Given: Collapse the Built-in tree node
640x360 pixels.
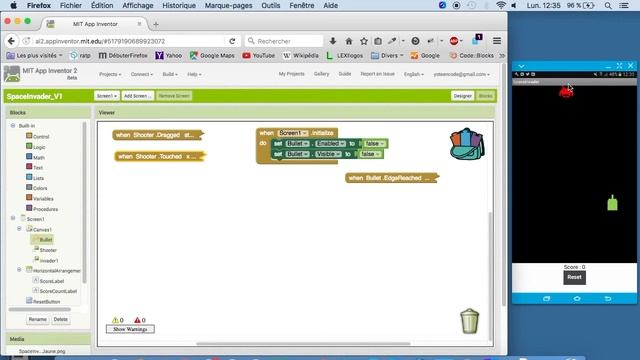Looking at the screenshot, I should [x=13, y=126].
